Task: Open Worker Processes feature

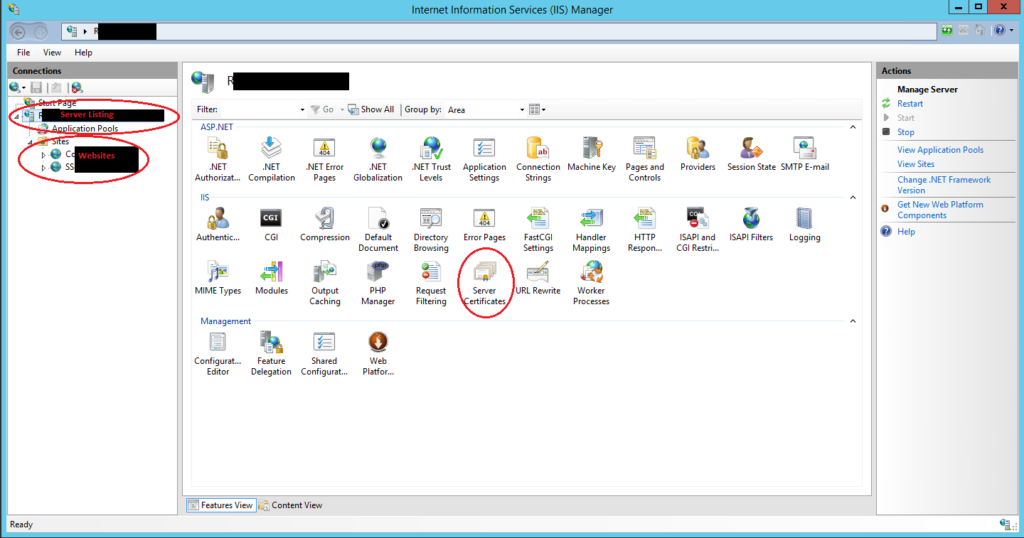Action: coord(591,283)
